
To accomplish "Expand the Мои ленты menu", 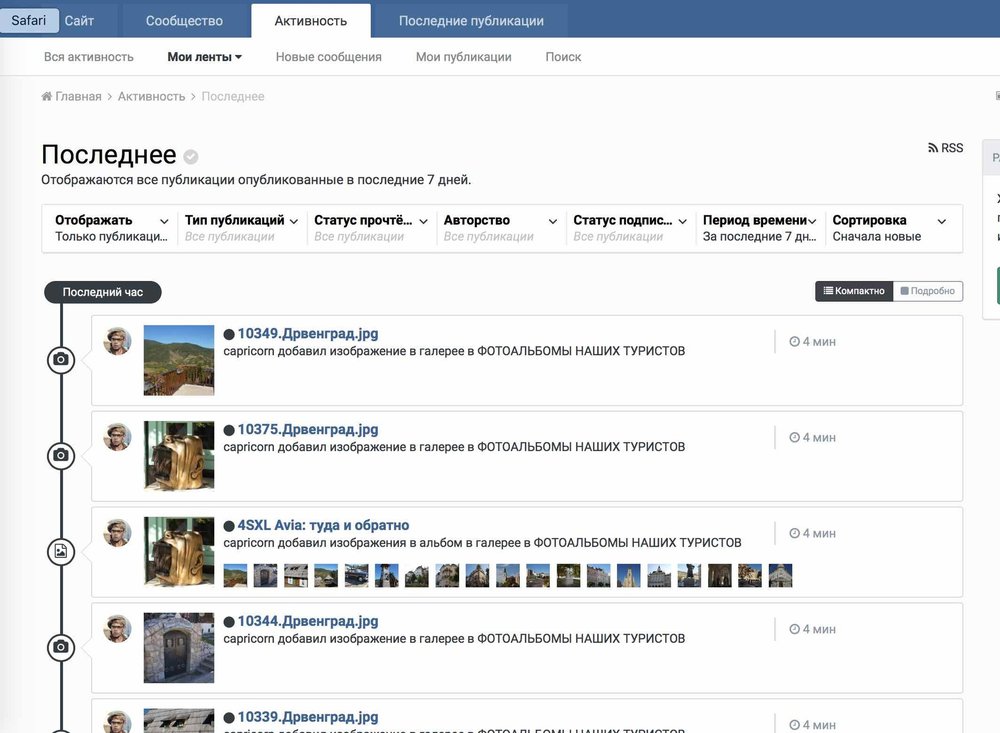I will 204,57.
